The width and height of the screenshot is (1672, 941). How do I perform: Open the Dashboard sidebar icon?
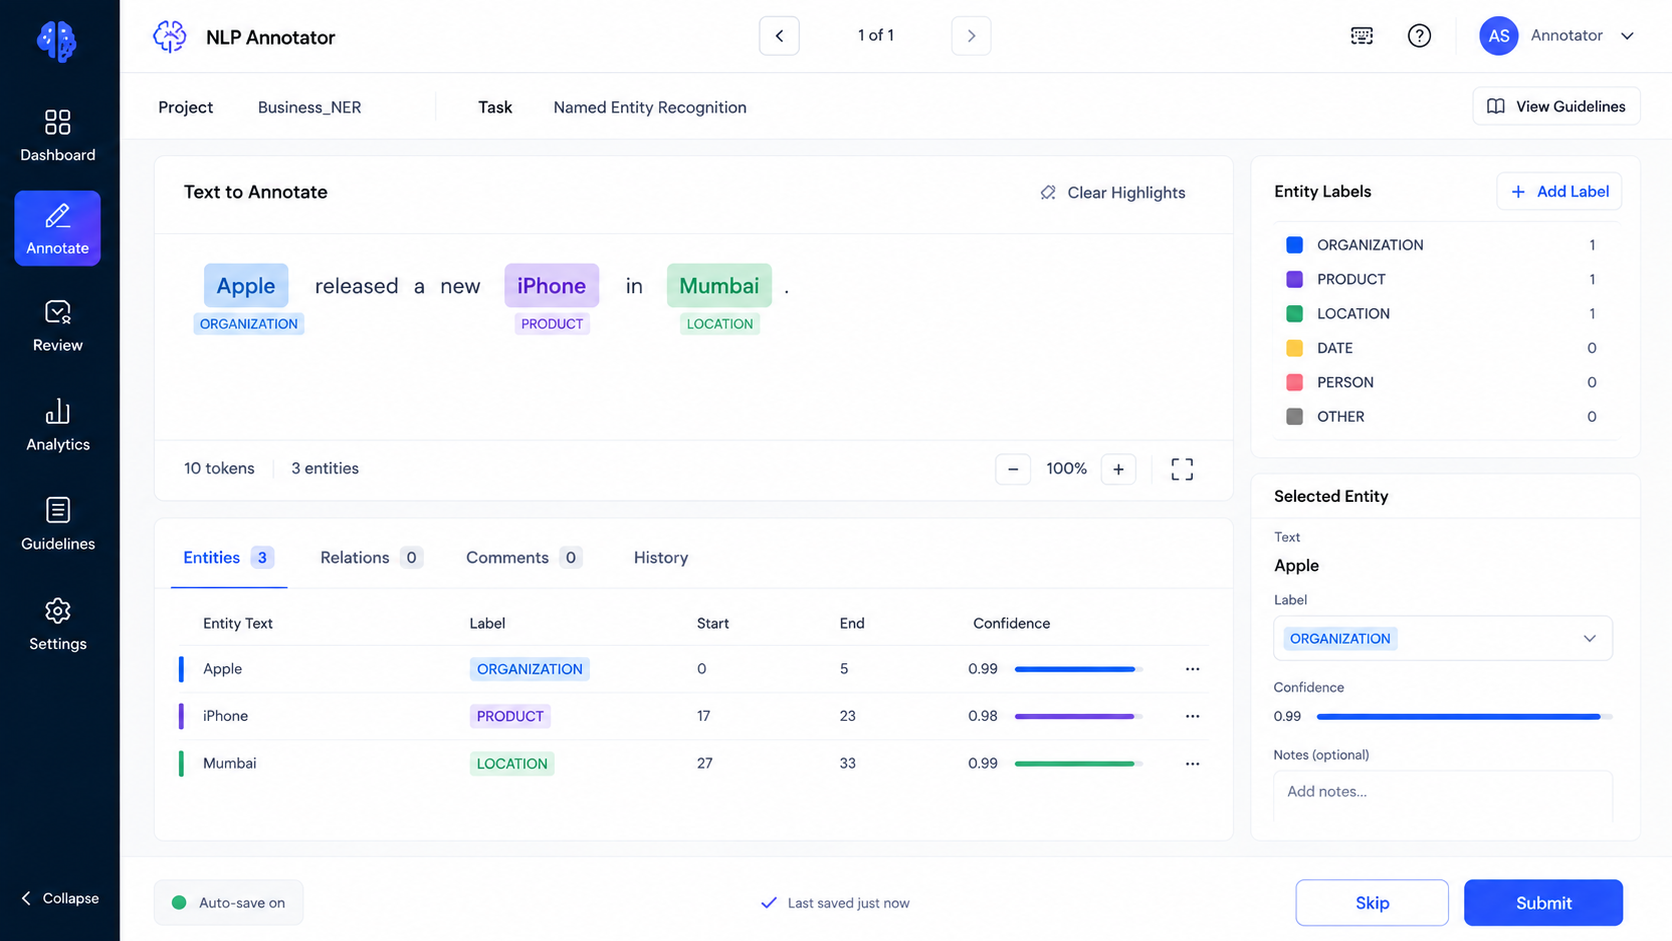click(x=57, y=122)
